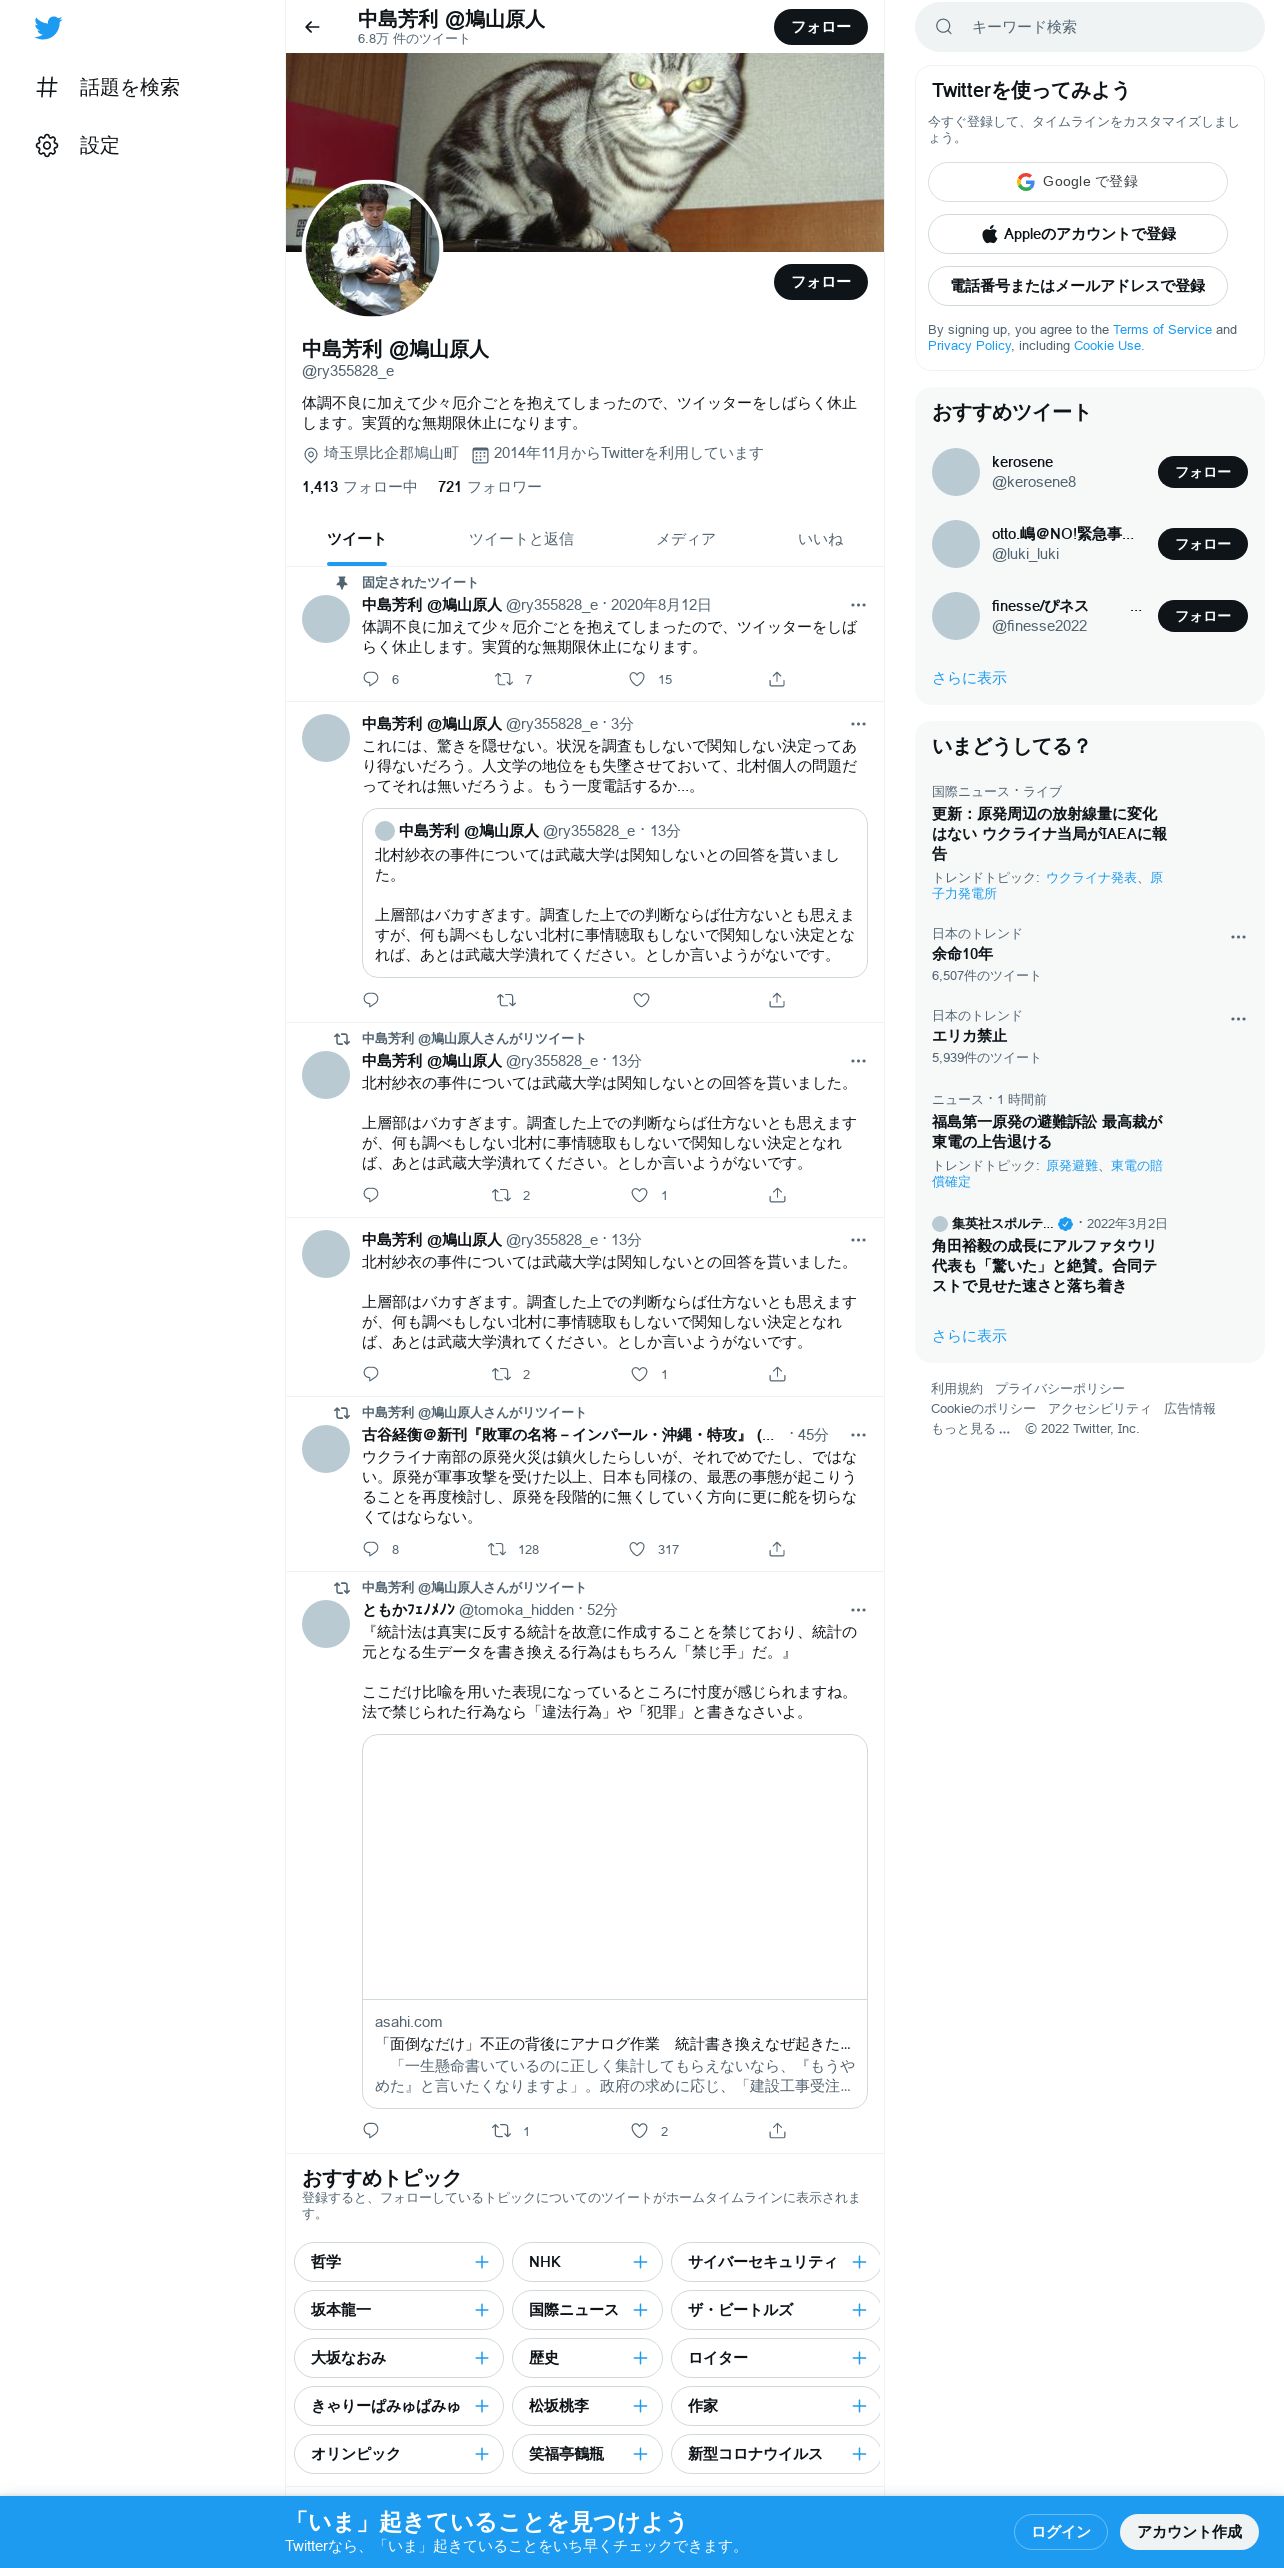The image size is (1284, 2568).
Task: Share the pinned tweet
Action: pyautogui.click(x=777, y=679)
